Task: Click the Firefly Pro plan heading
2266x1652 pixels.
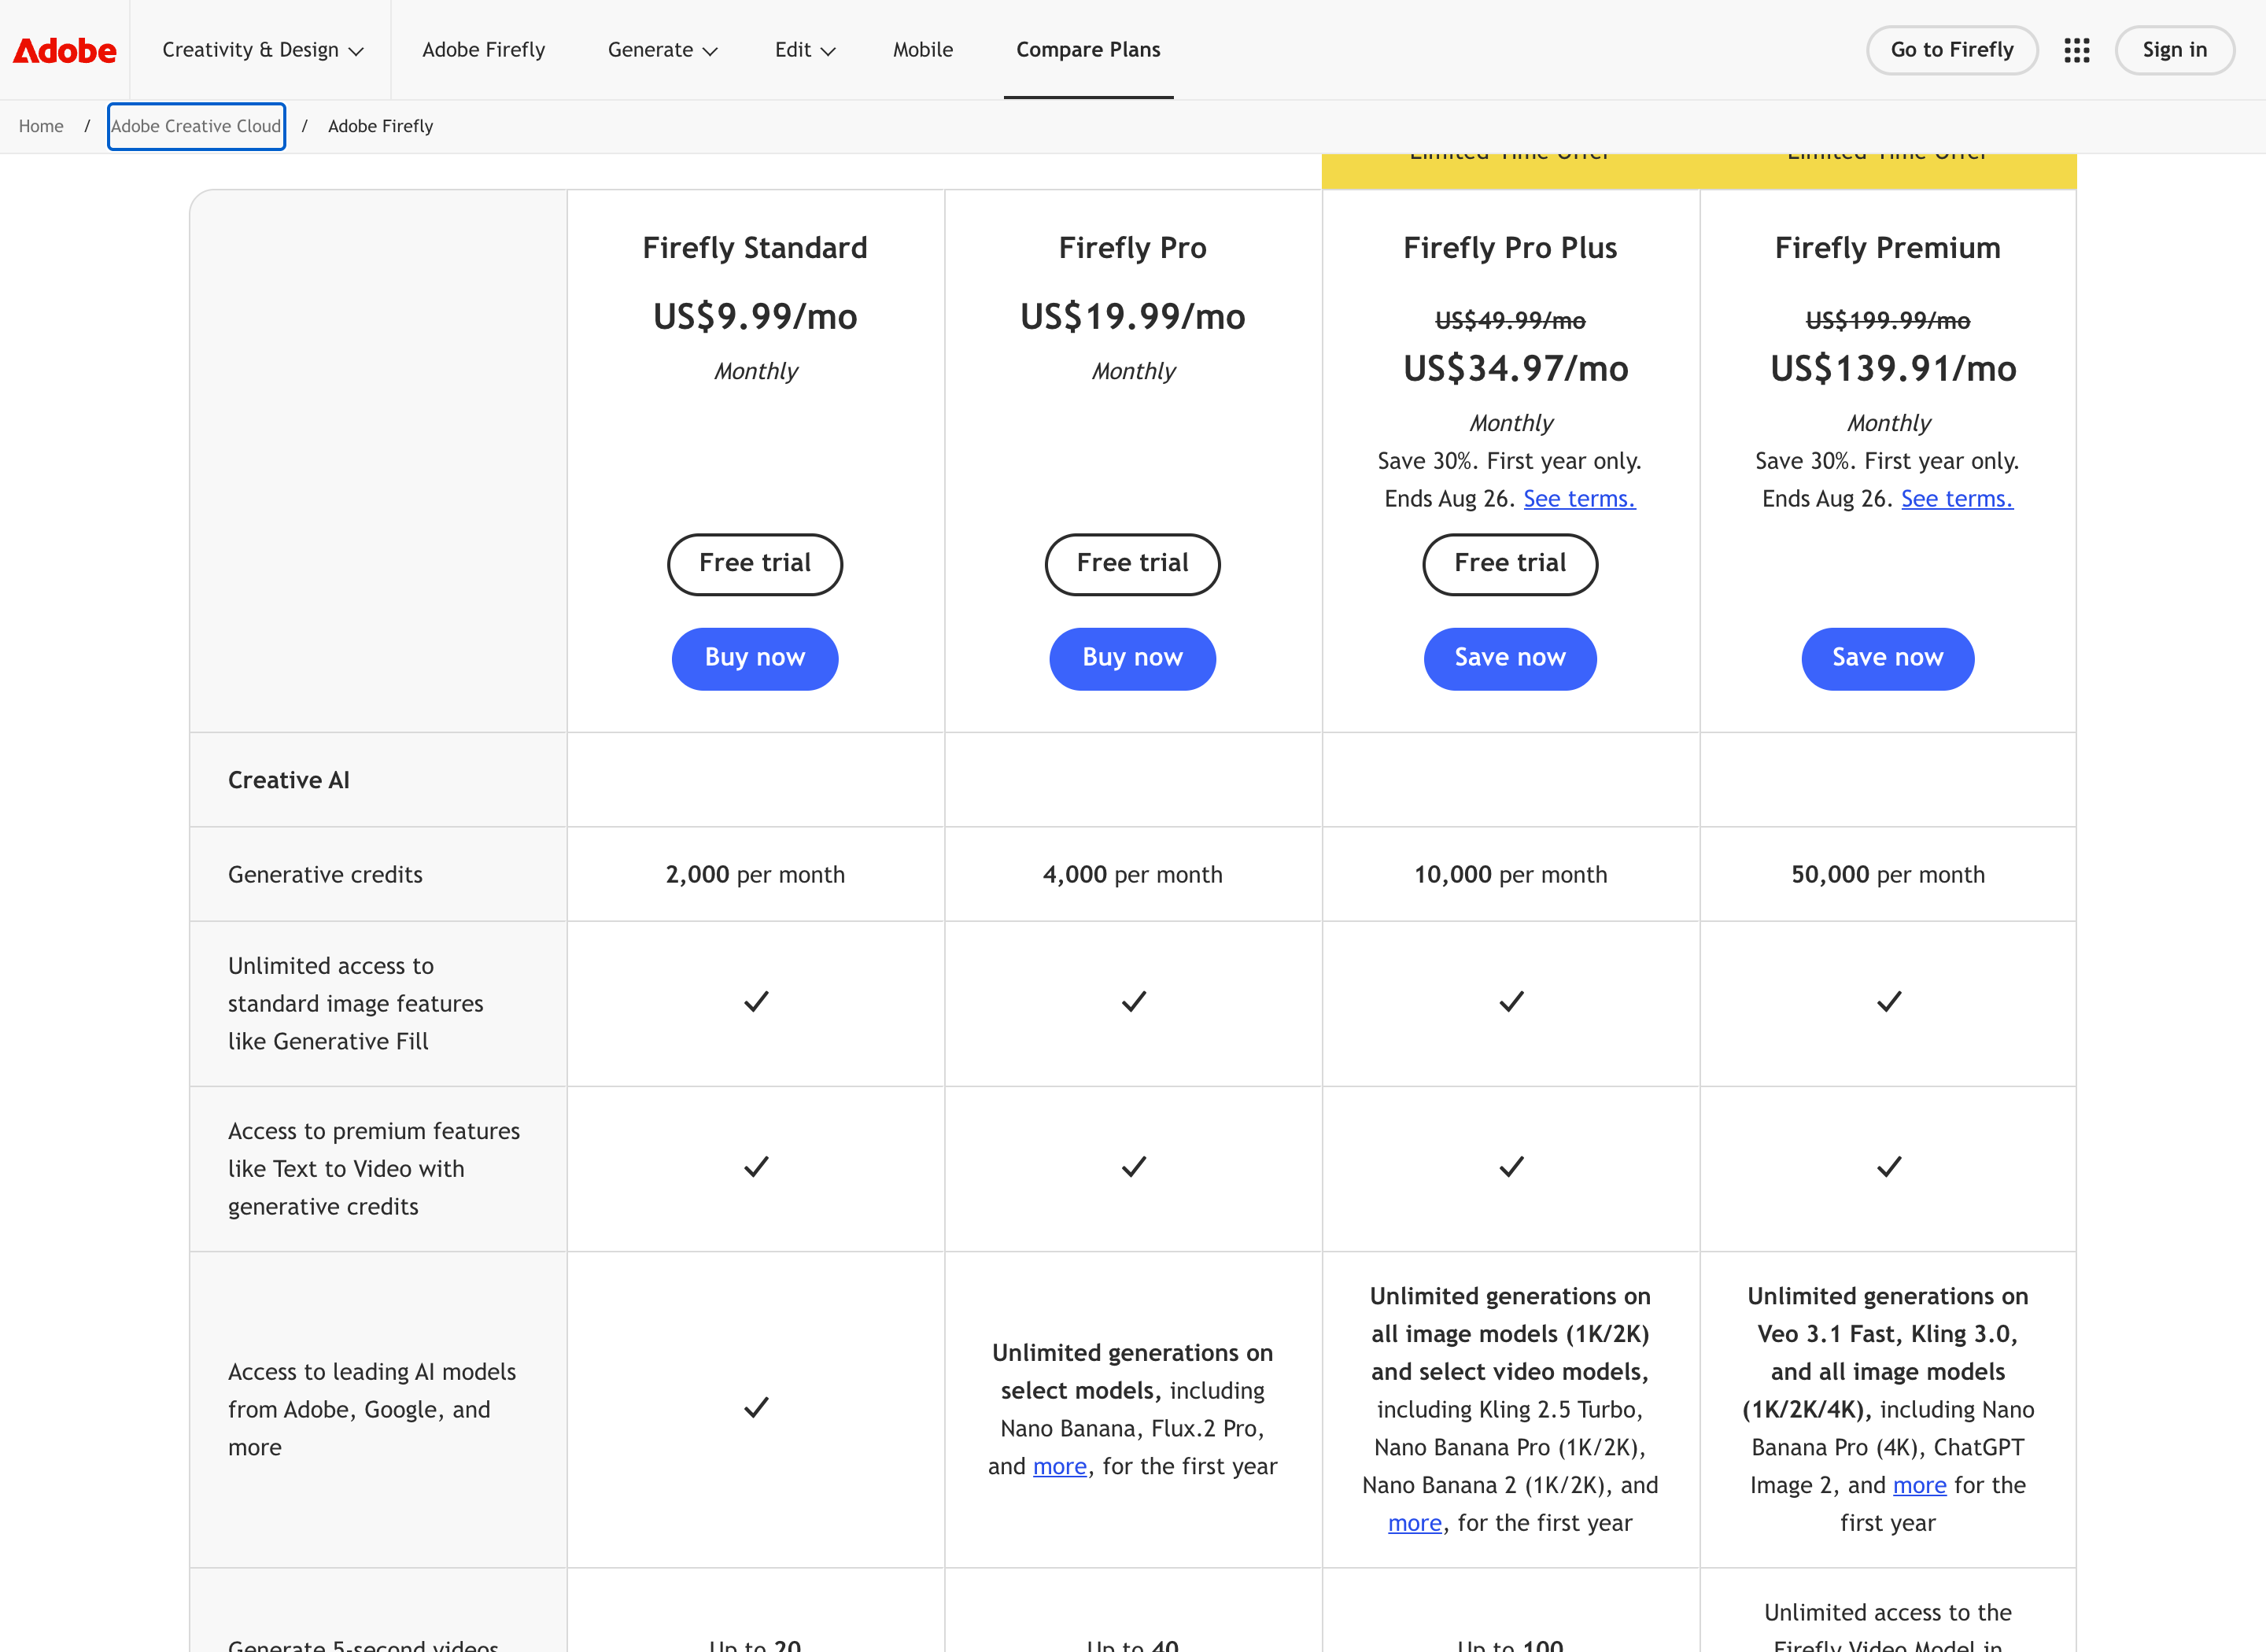Action: click(x=1133, y=248)
